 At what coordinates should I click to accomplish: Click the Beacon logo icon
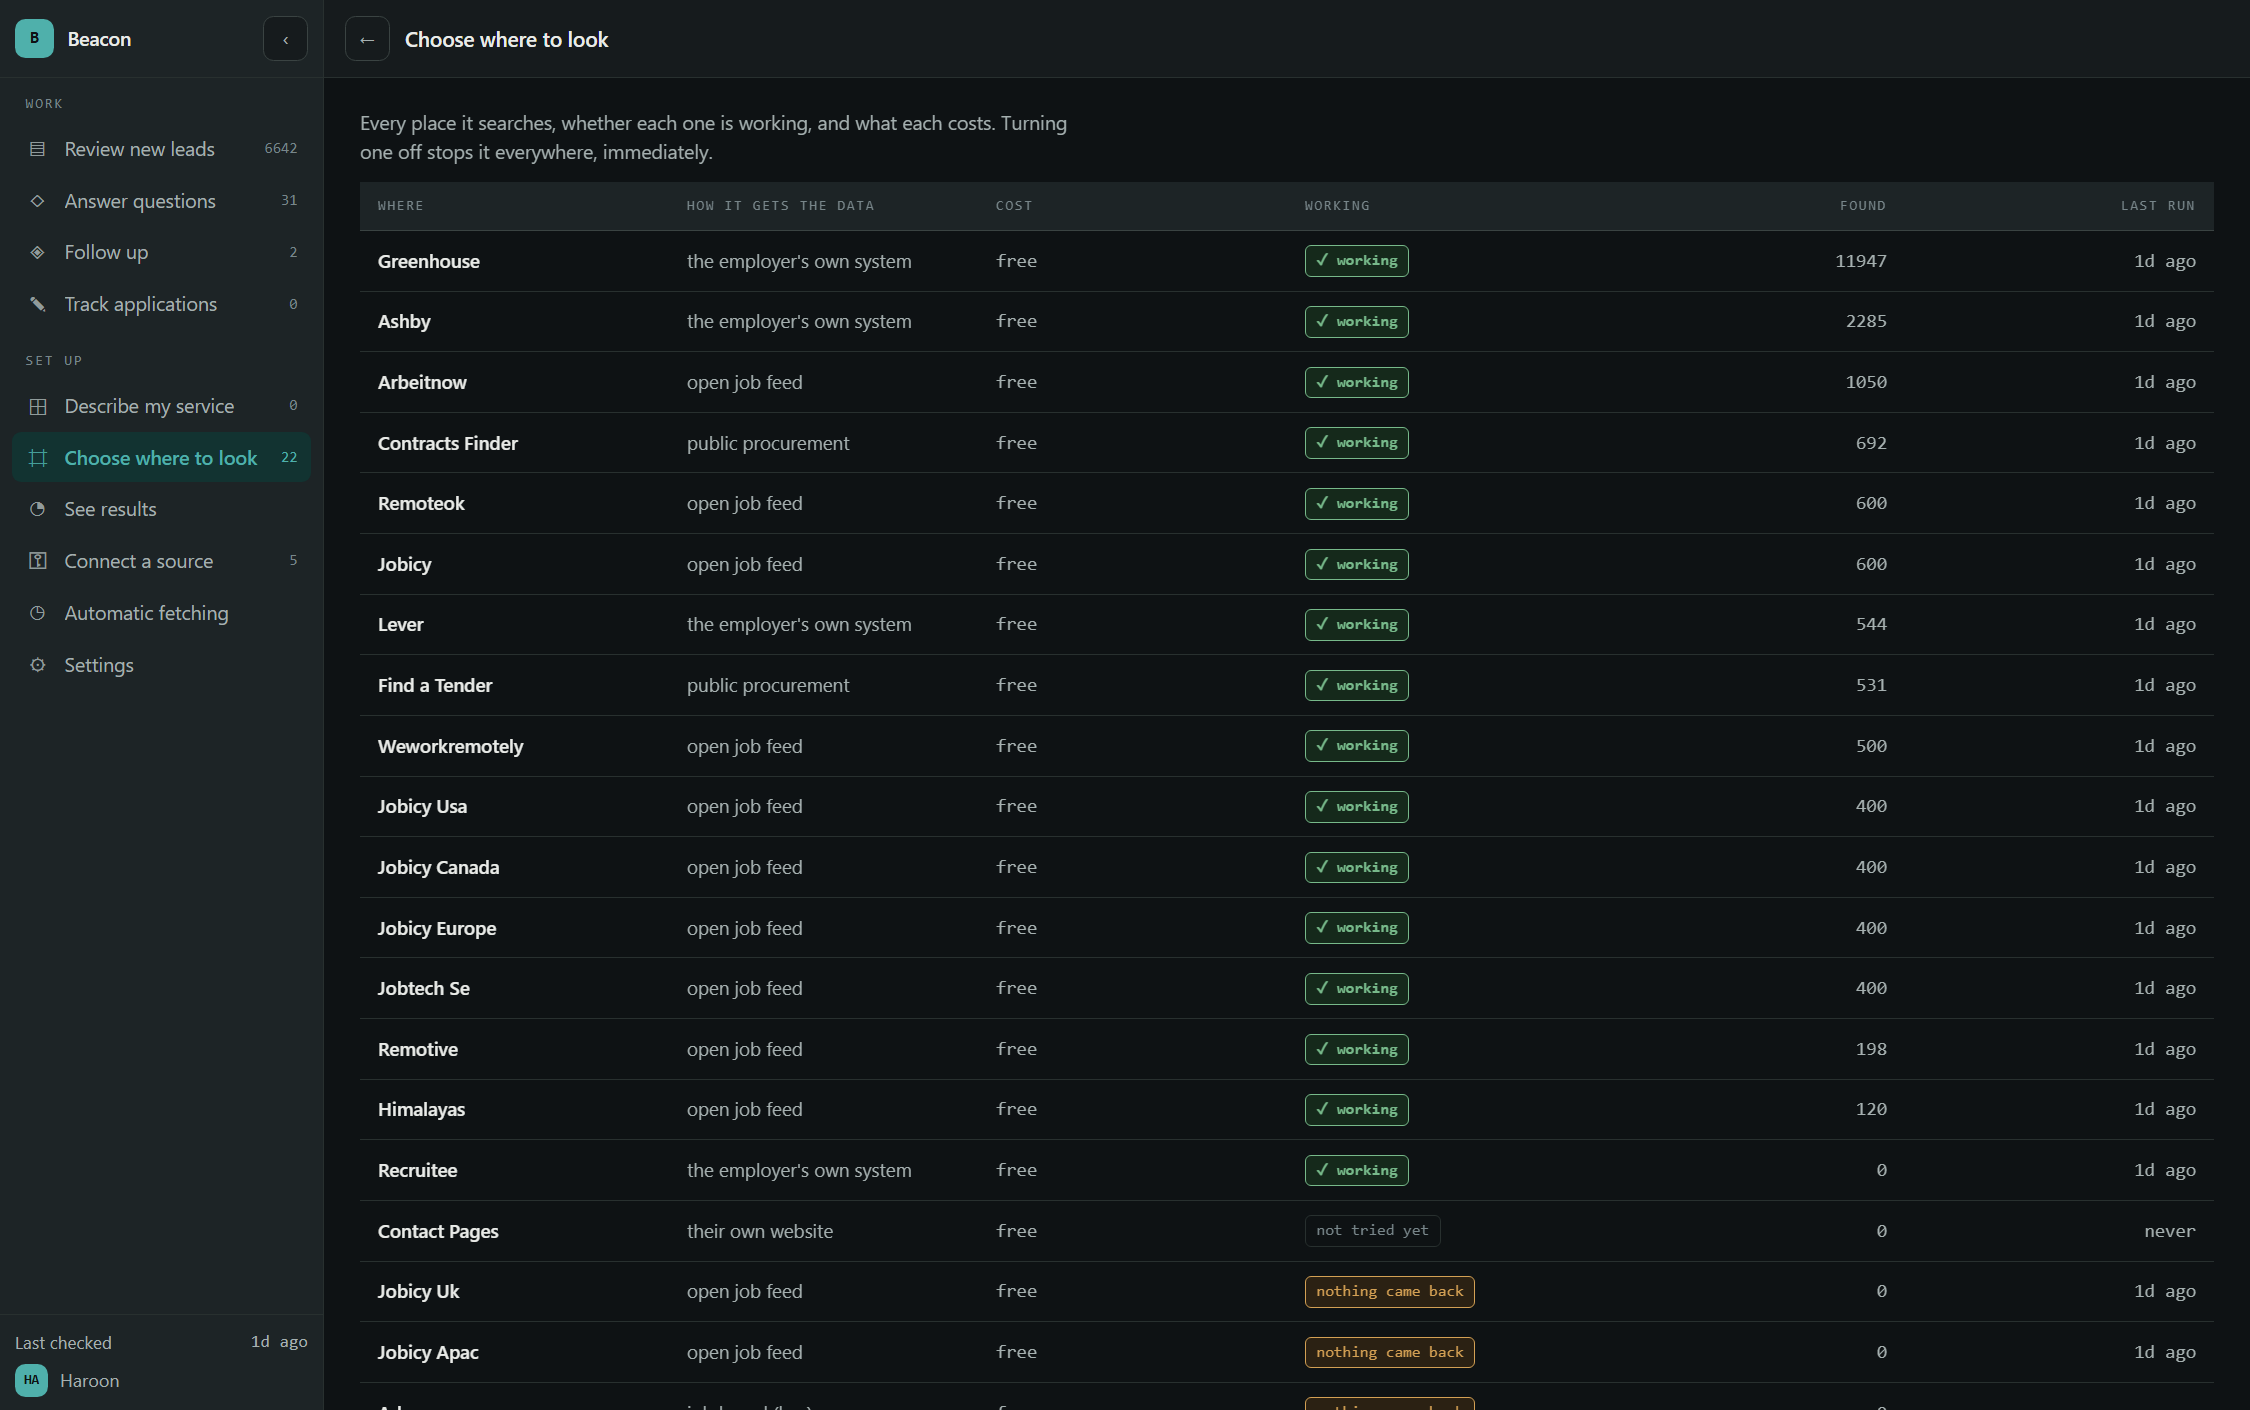pyautogui.click(x=34, y=39)
